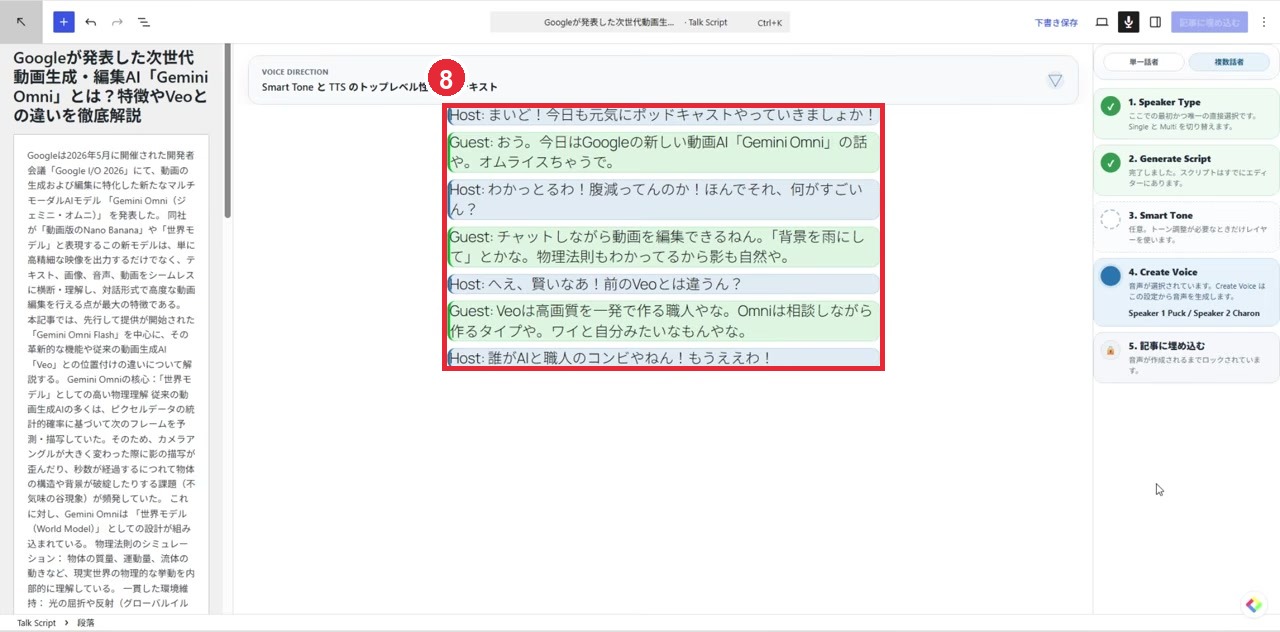Click Speaker 1 Puck / Speaker 2 Charon text

click(1194, 314)
